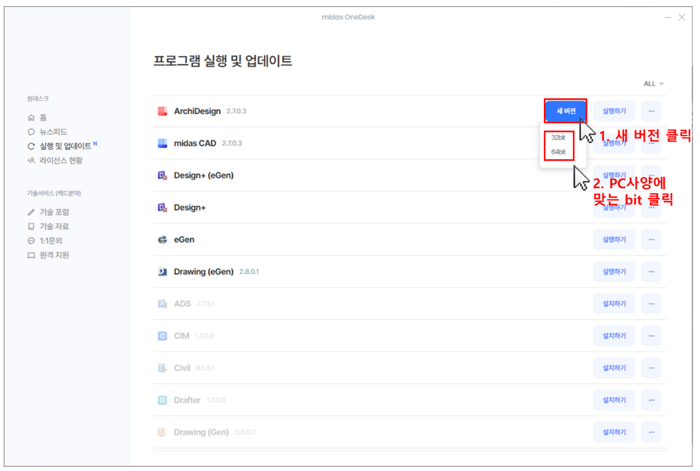Click the midas CAD product icon
Viewport: 700px width, 471px height.
tap(162, 143)
